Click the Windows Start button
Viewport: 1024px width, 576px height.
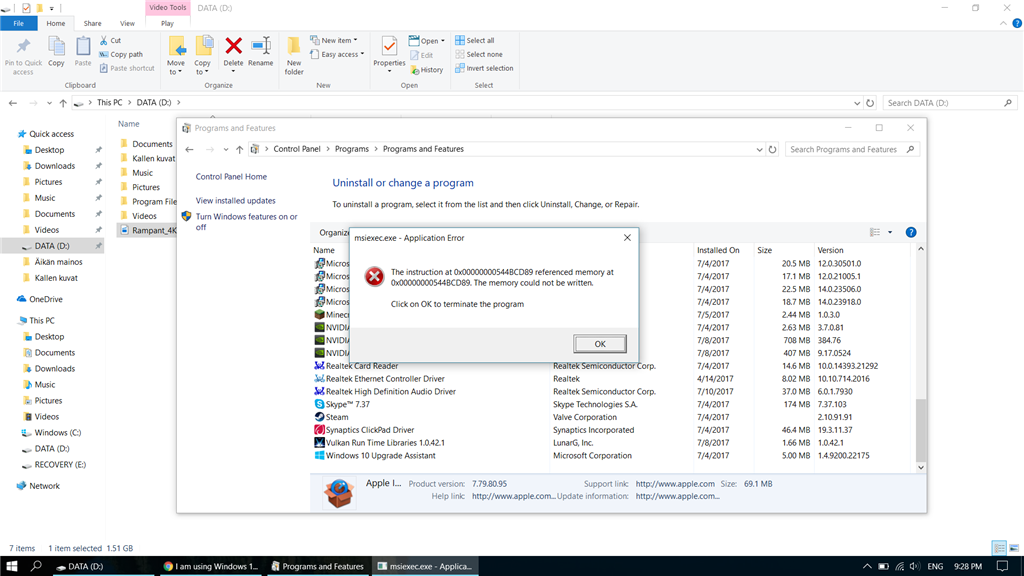(x=12, y=566)
